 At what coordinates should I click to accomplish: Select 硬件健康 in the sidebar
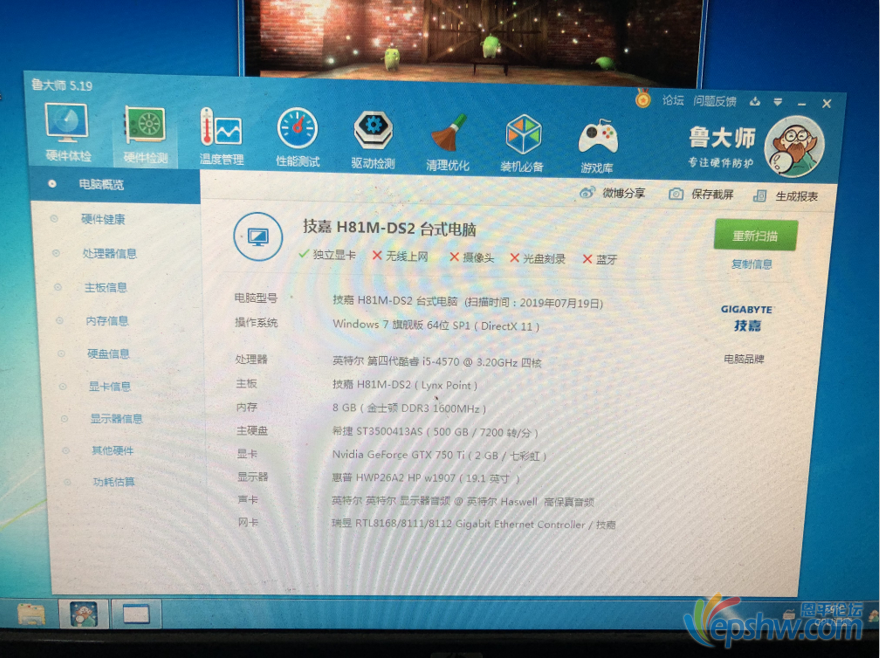click(103, 219)
